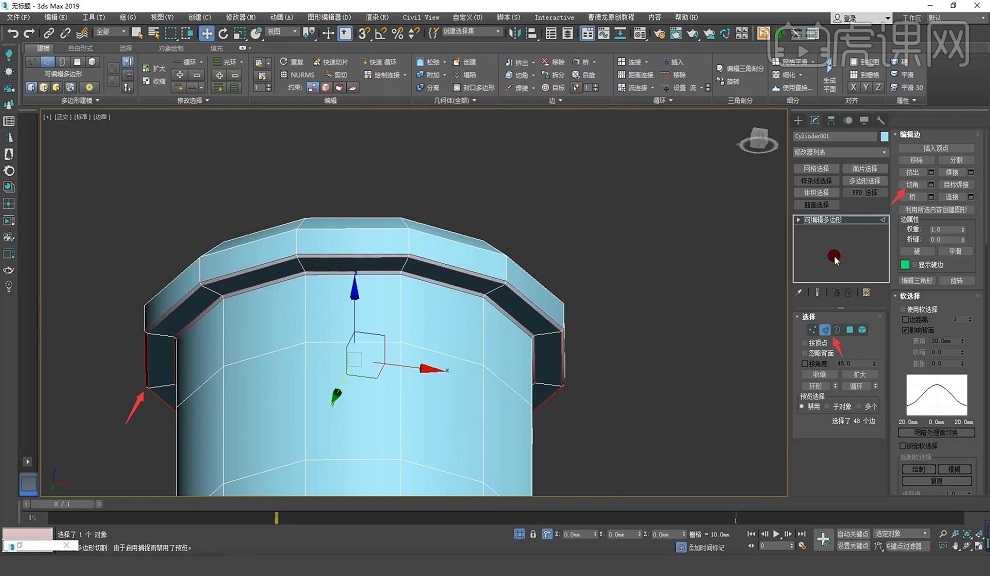Toggle the 忽略背面 checkbox
This screenshot has height=576, width=990.
pos(804,353)
